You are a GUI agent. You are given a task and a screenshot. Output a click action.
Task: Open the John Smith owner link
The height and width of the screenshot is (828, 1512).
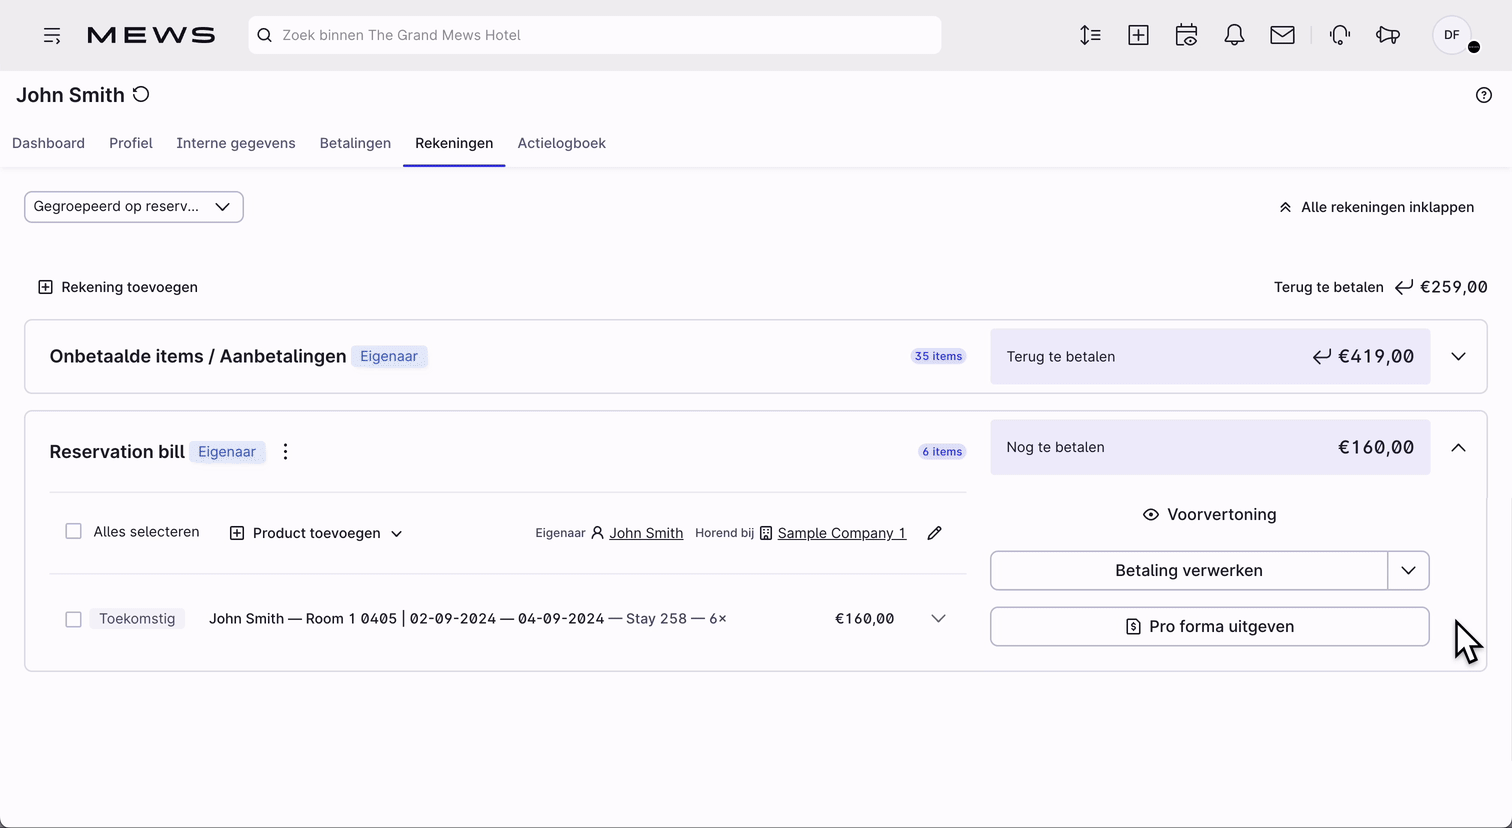646,533
